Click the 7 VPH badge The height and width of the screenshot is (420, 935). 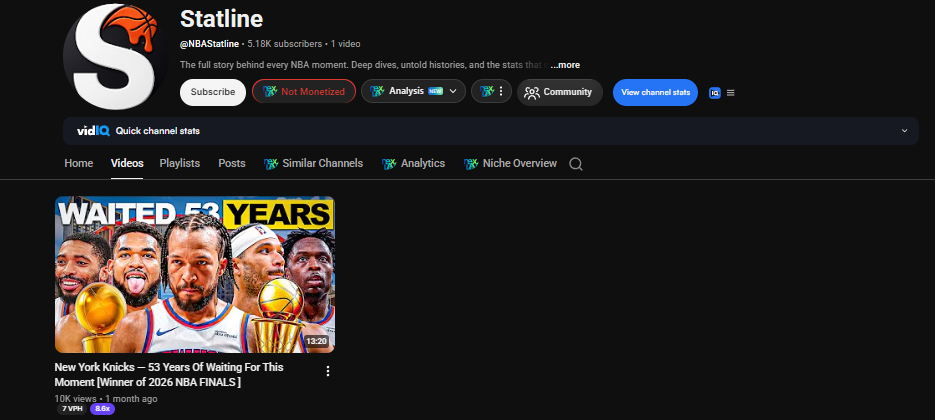coord(72,409)
